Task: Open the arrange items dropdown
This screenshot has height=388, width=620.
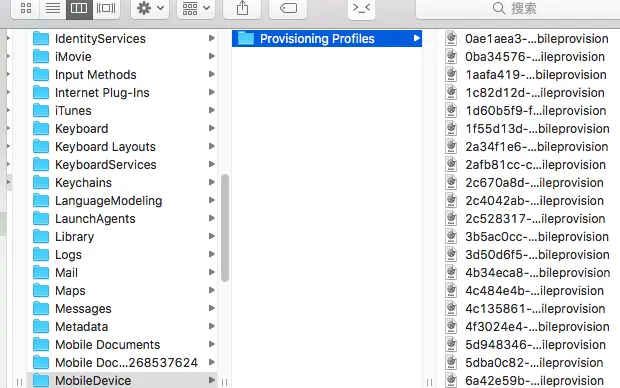Action: (x=196, y=8)
